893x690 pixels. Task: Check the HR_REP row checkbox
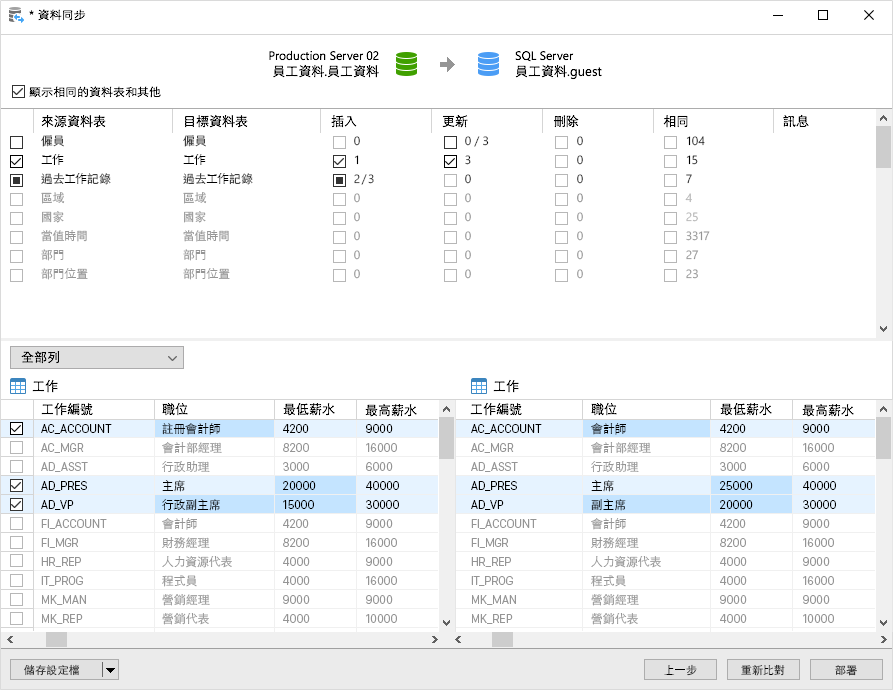tap(17, 561)
